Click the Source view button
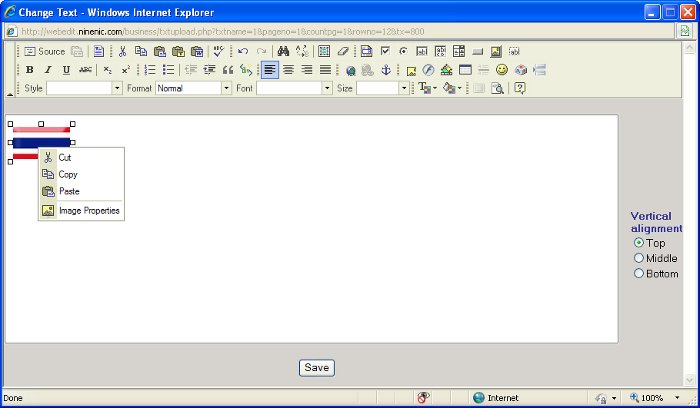 pos(44,51)
